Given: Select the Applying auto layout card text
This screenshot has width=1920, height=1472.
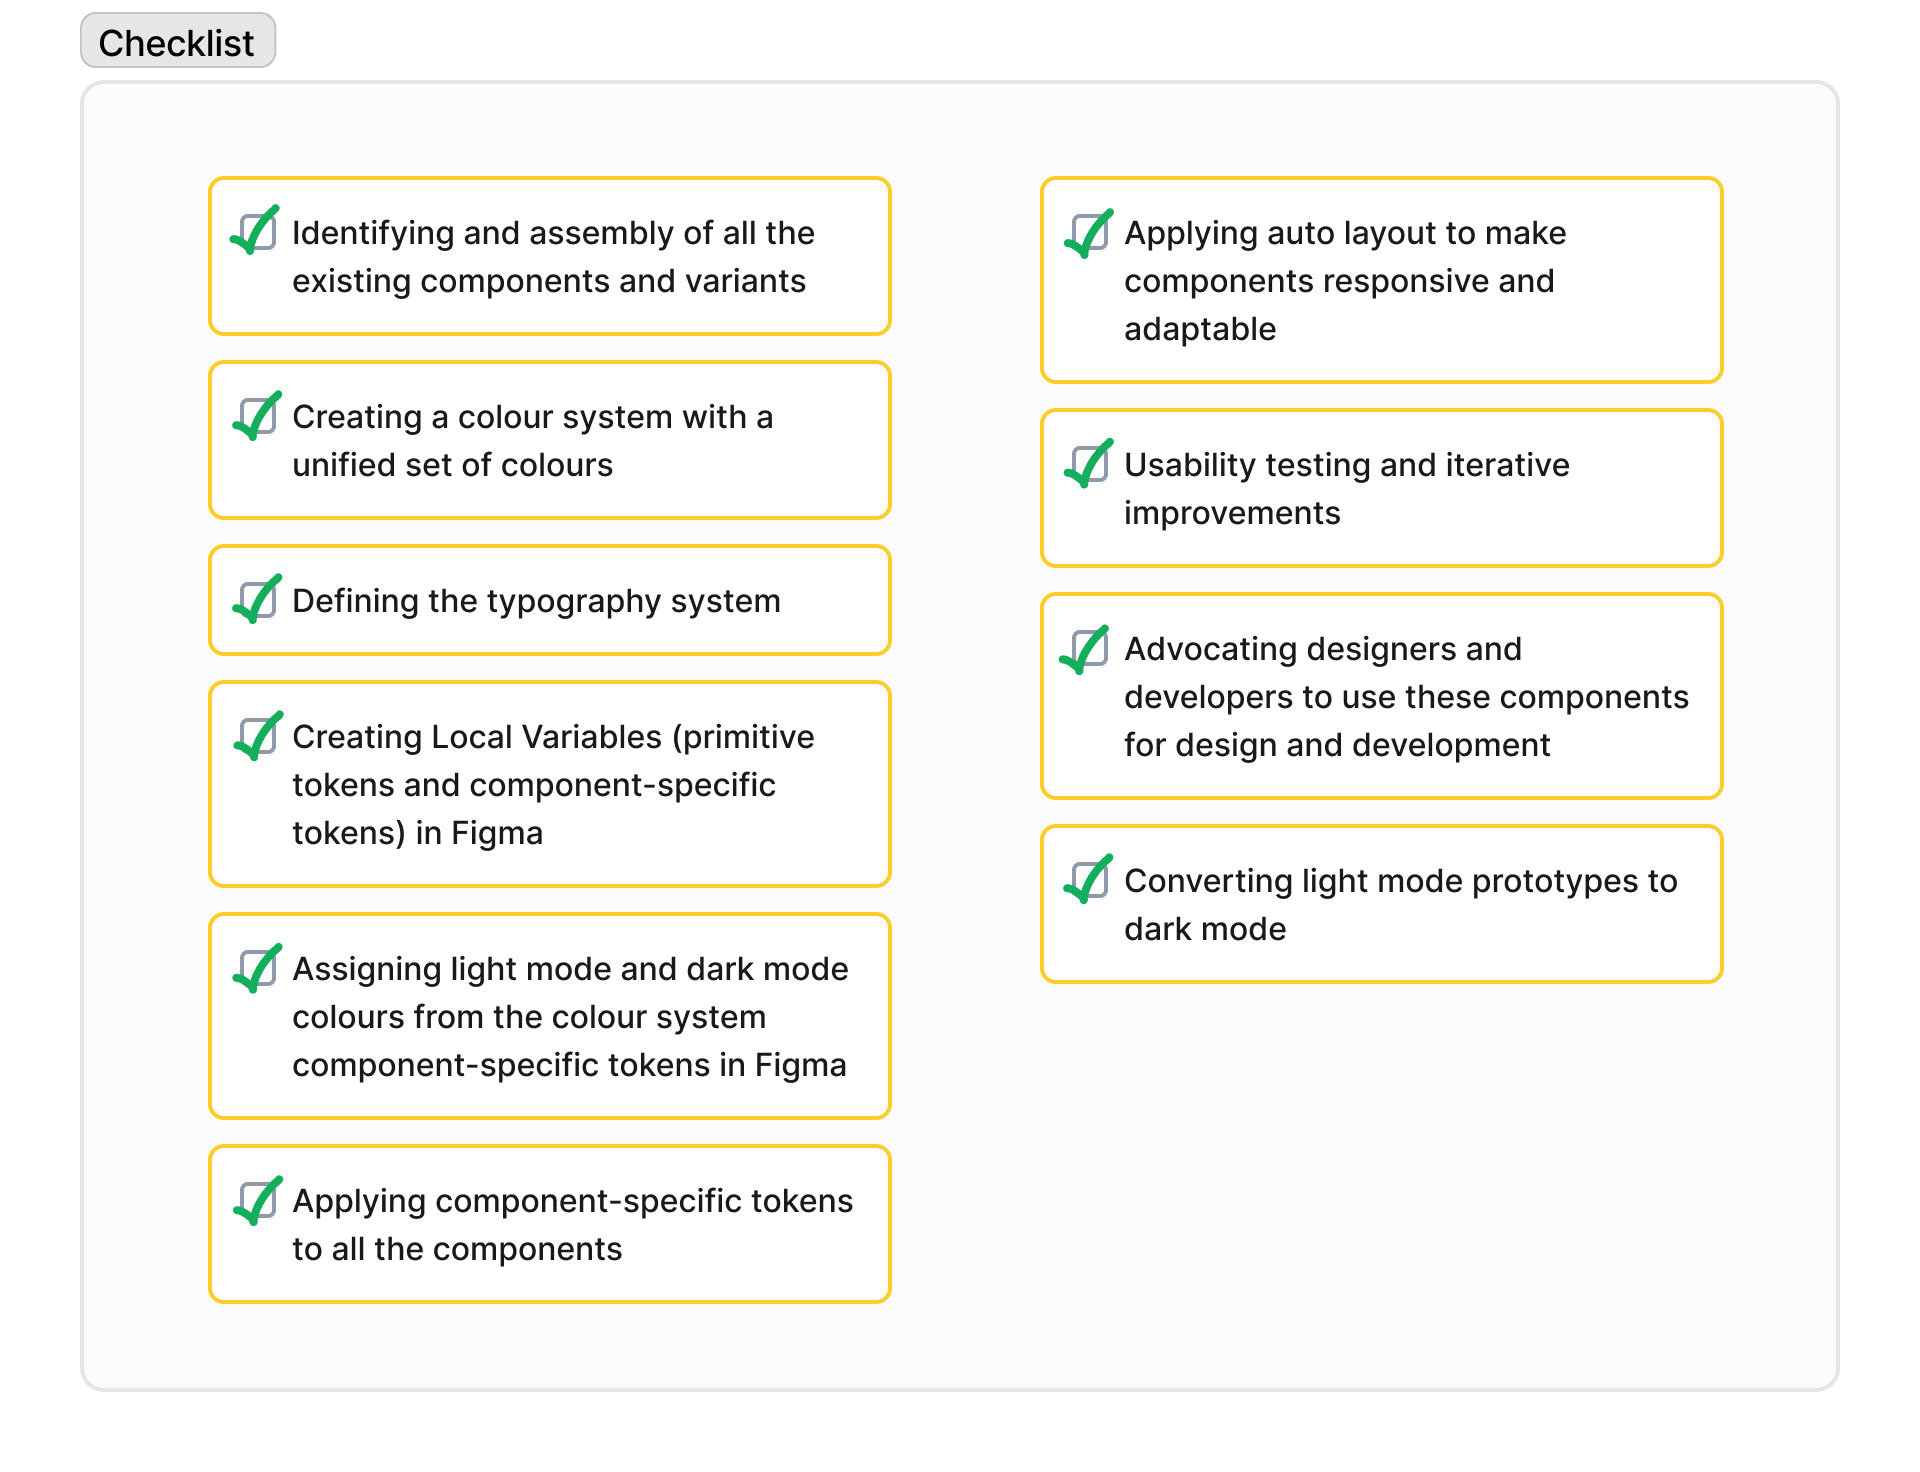Looking at the screenshot, I should pyautogui.click(x=1345, y=280).
